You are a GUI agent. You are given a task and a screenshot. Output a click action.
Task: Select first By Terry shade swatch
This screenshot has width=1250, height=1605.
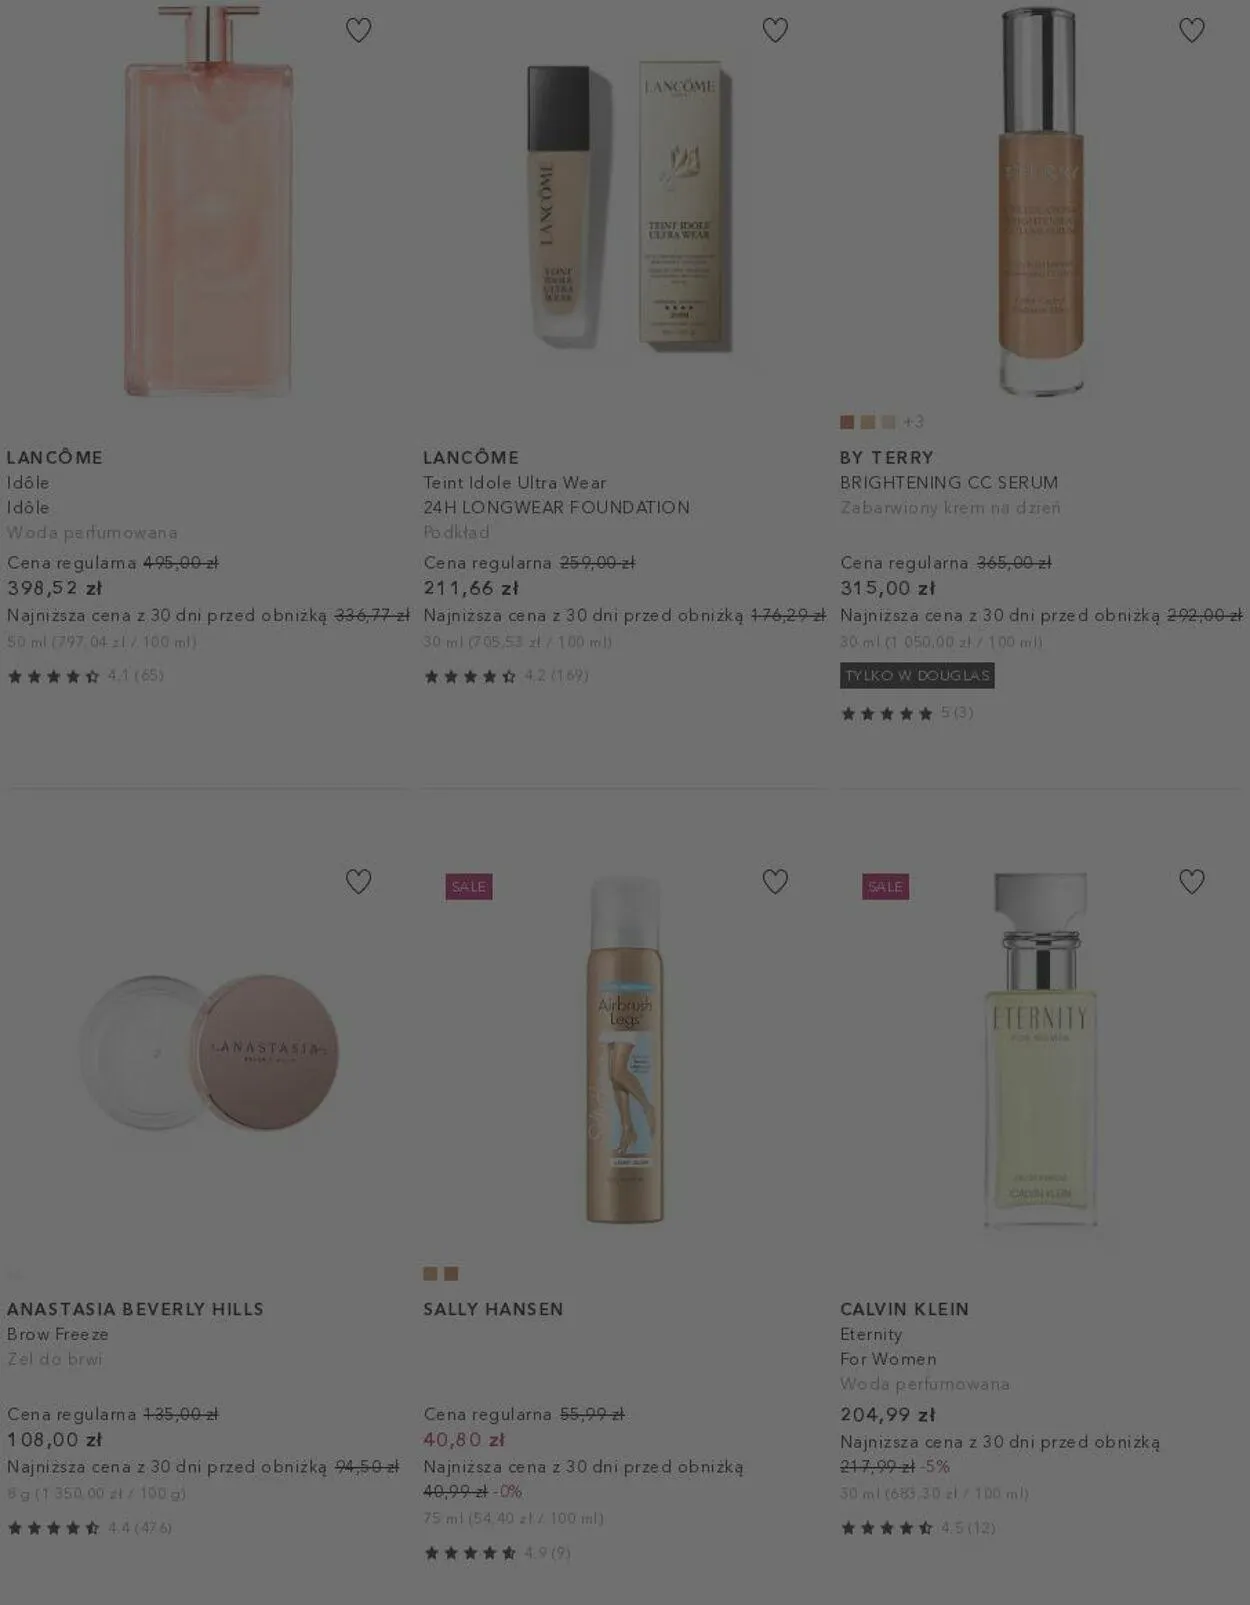point(847,422)
